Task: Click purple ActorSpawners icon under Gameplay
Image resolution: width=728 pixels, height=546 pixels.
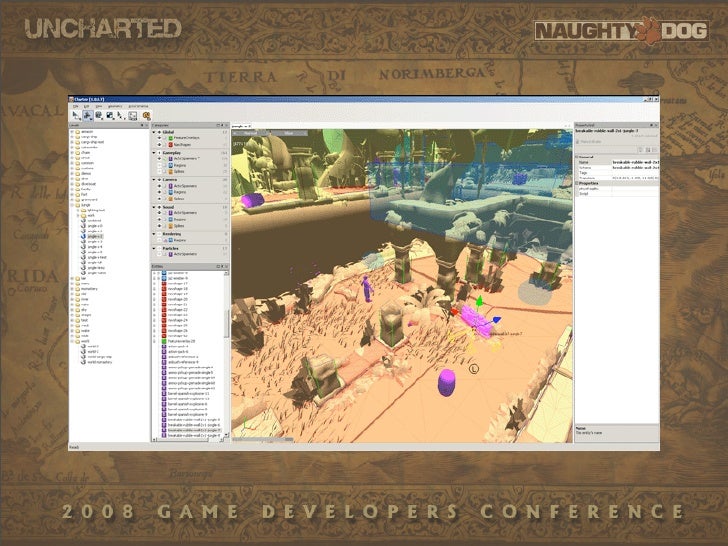Action: click(170, 159)
